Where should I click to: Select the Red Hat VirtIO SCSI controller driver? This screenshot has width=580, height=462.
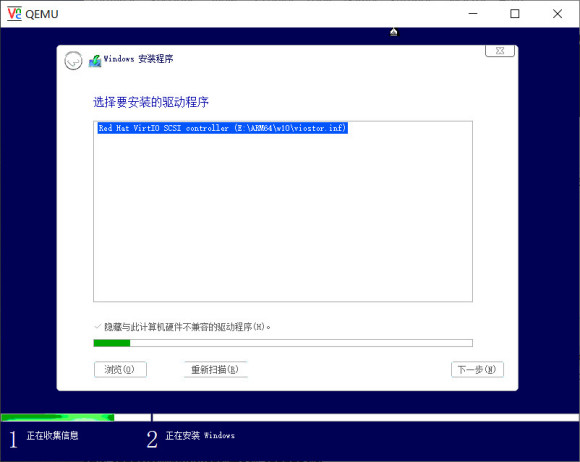pyautogui.click(x=222, y=128)
